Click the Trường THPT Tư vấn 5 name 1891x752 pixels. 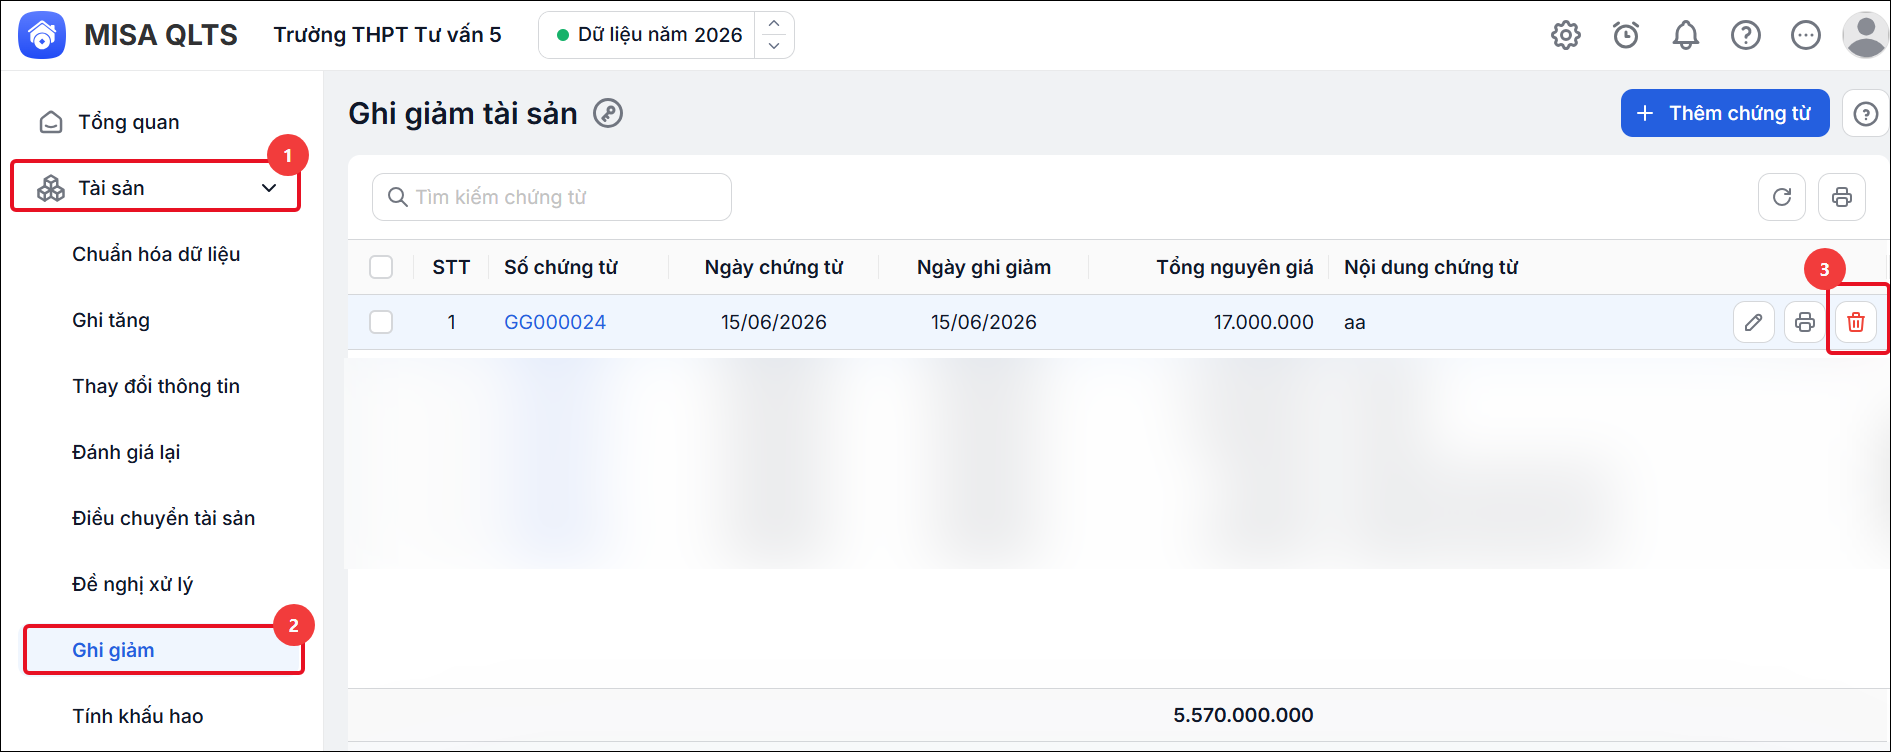[x=388, y=35]
